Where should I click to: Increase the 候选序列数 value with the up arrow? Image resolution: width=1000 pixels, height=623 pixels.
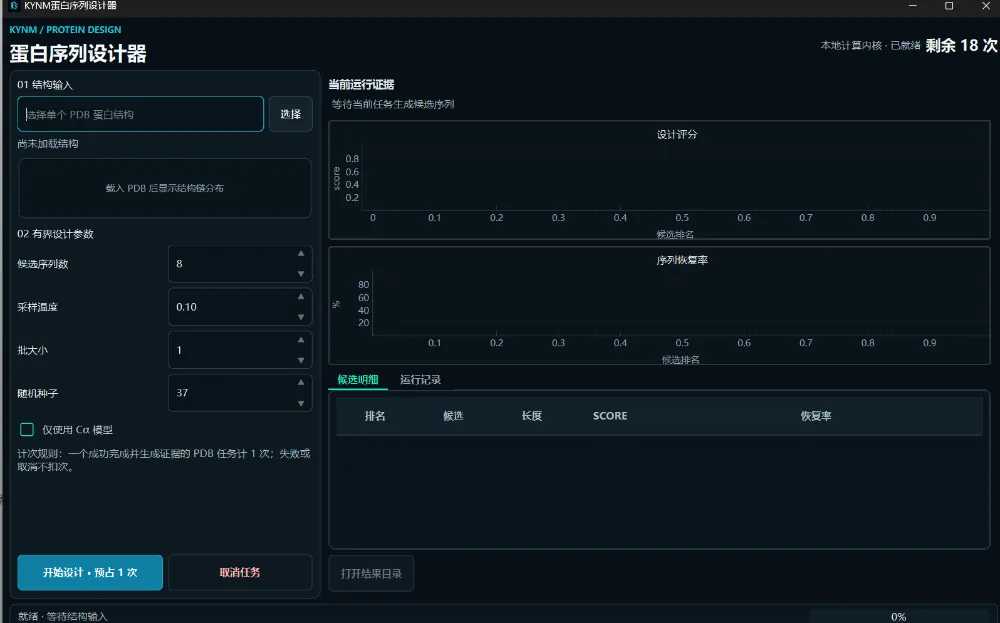tap(301, 254)
